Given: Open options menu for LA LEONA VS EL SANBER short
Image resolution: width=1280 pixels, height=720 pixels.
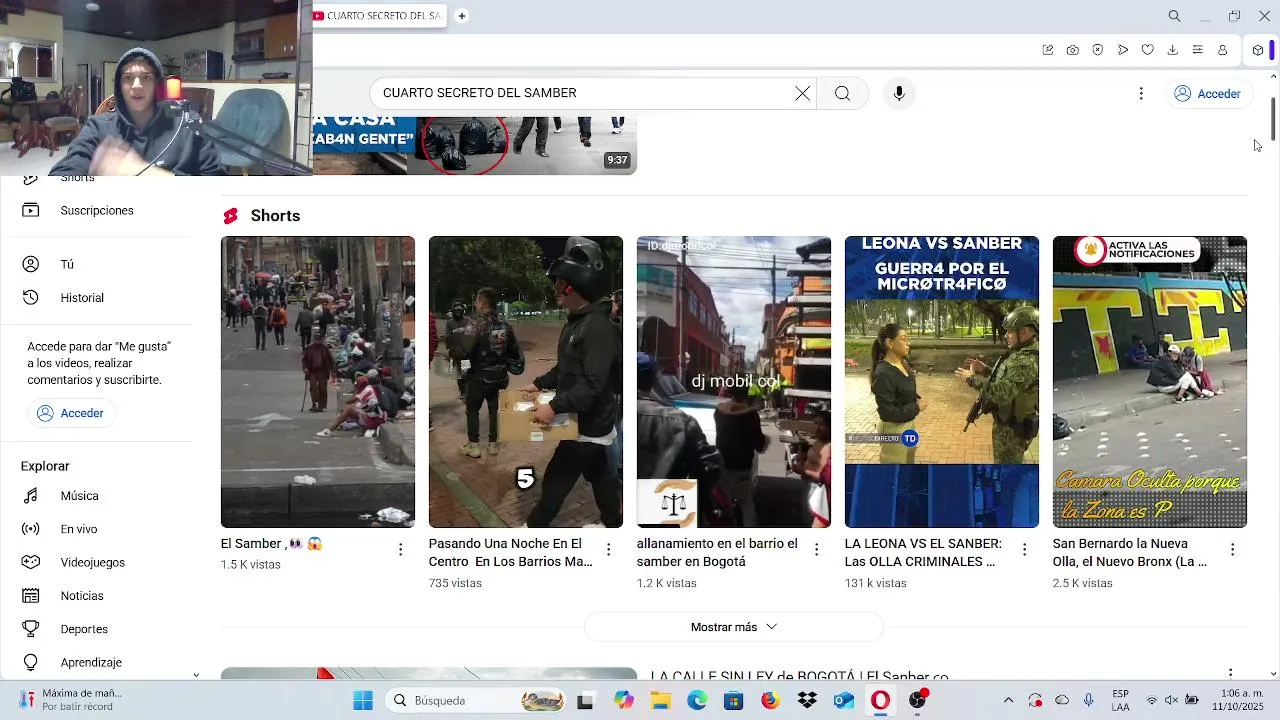Looking at the screenshot, I should pyautogui.click(x=1024, y=549).
